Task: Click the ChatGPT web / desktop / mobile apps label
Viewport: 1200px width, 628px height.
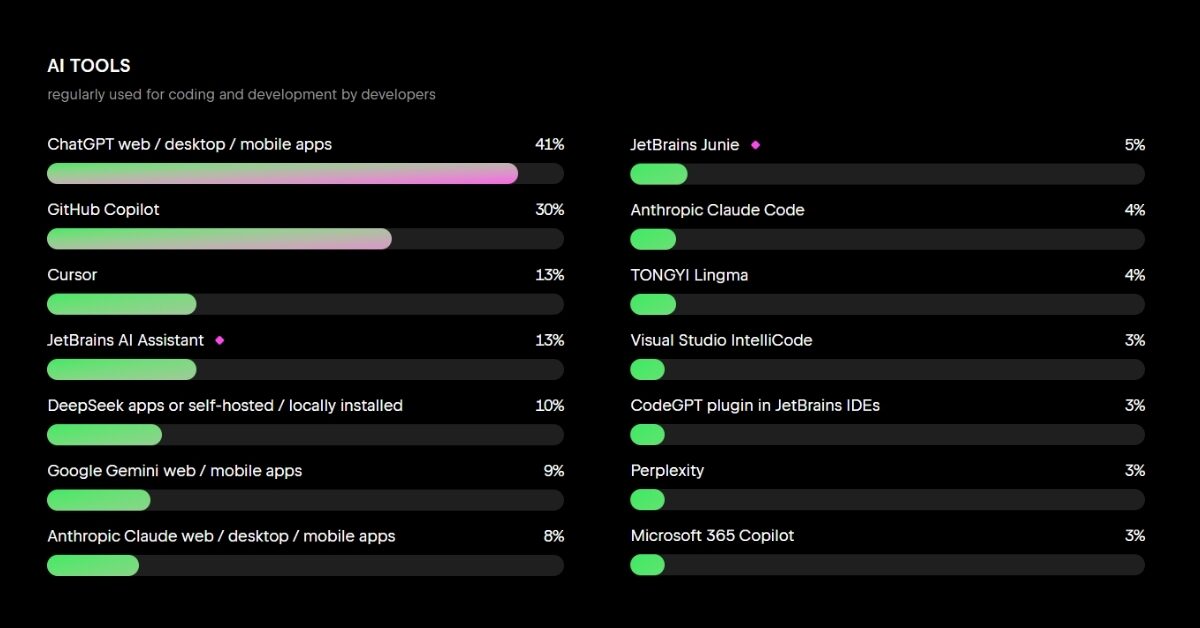Action: click(x=189, y=144)
